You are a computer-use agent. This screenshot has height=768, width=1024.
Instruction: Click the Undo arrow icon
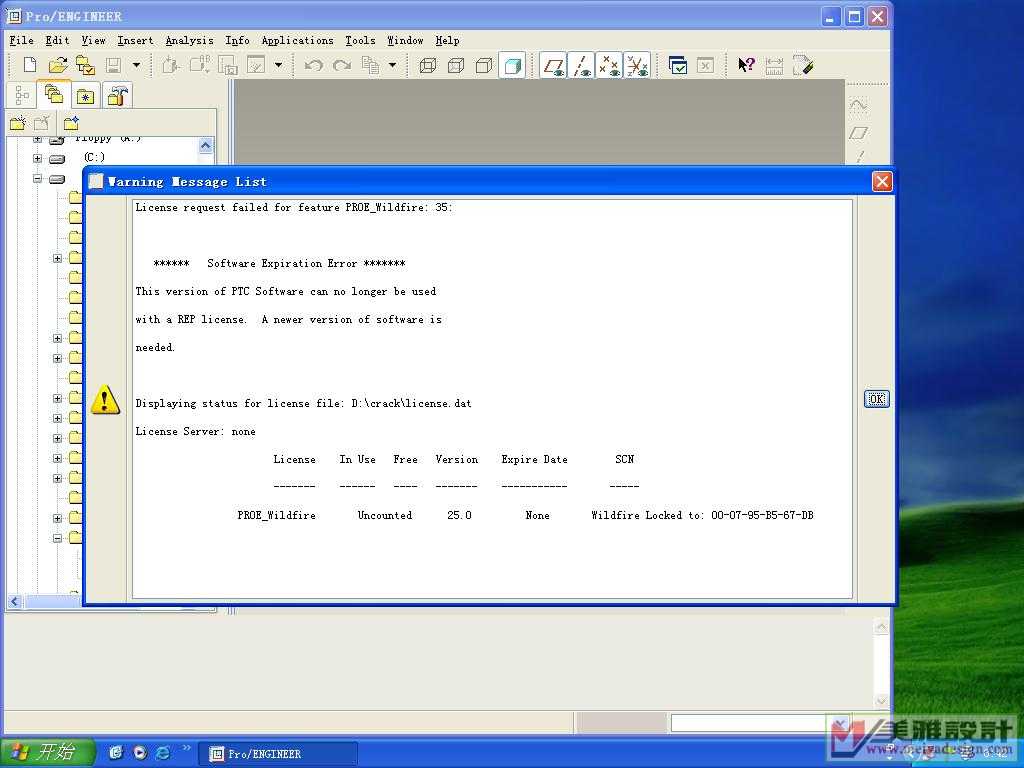point(314,65)
